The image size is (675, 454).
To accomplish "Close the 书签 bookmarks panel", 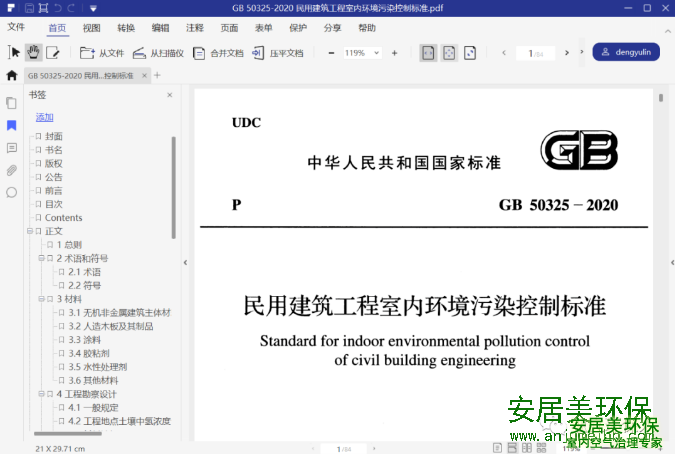I will (x=169, y=95).
